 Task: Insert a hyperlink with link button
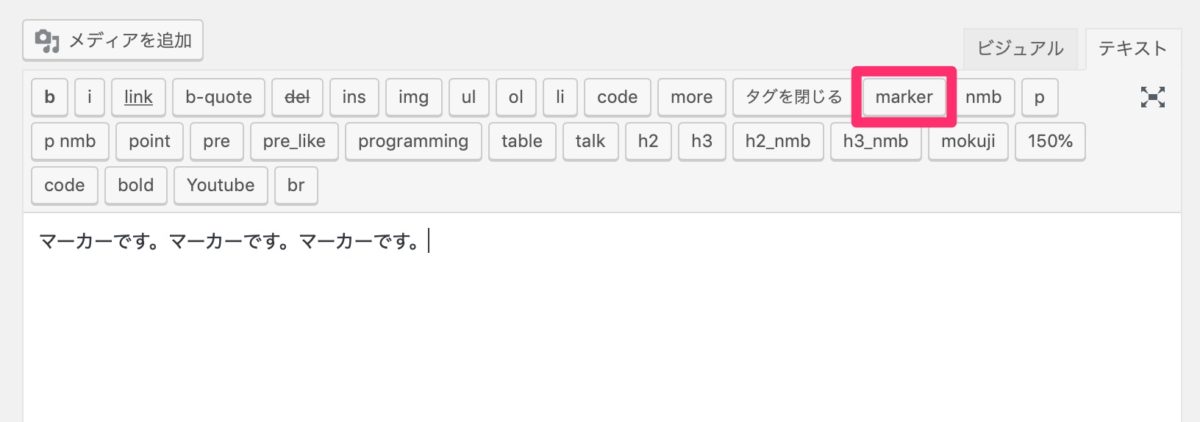pos(138,97)
